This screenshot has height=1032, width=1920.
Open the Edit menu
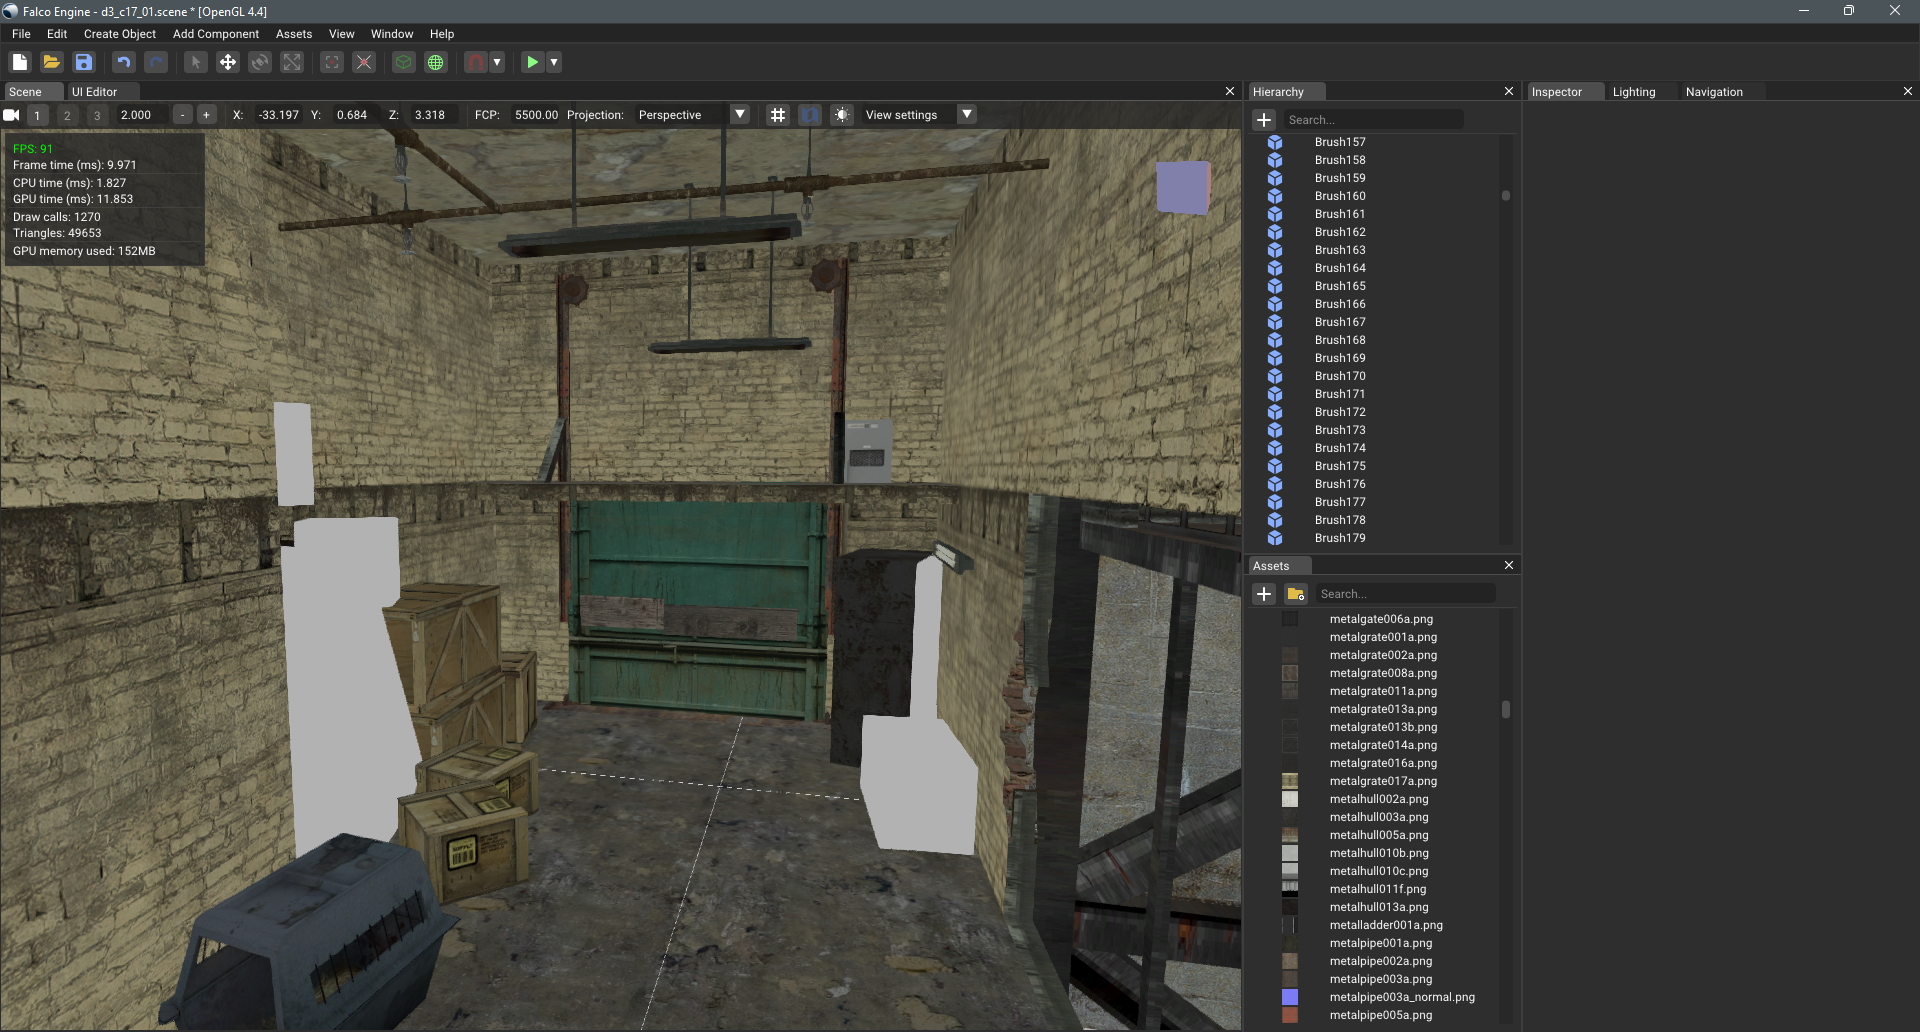(57, 34)
